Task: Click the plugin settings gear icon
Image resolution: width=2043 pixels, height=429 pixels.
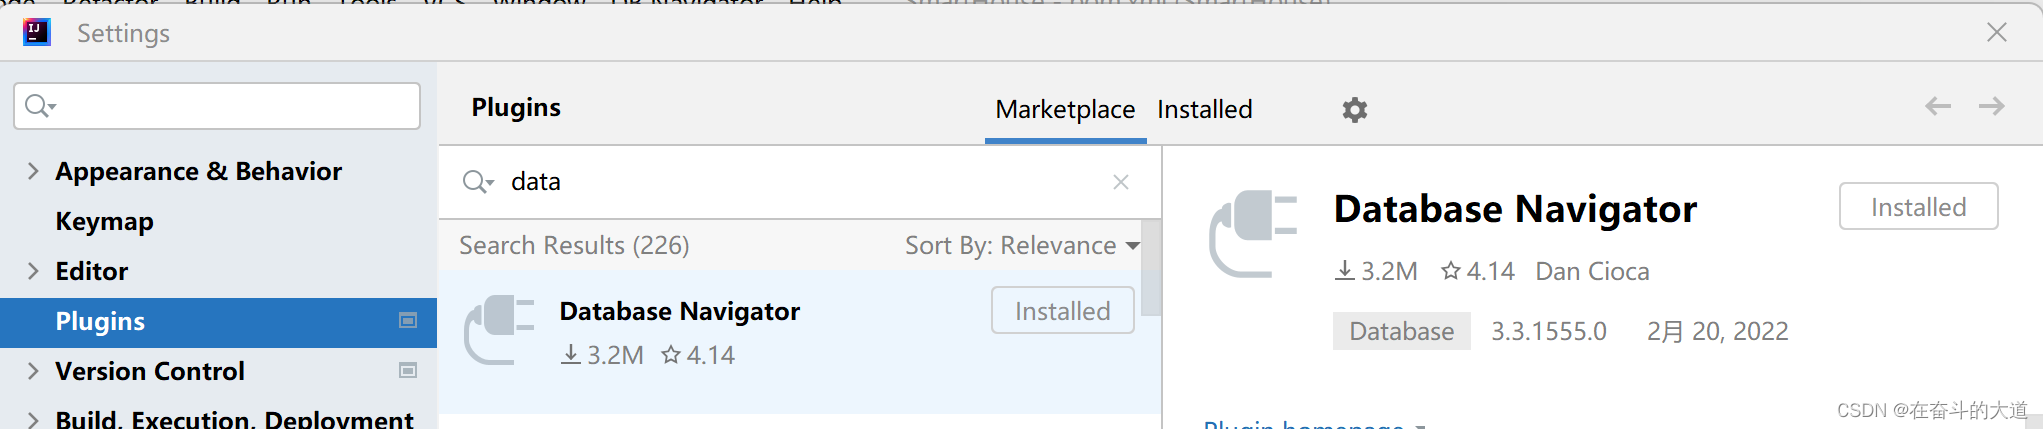Action: (1354, 110)
